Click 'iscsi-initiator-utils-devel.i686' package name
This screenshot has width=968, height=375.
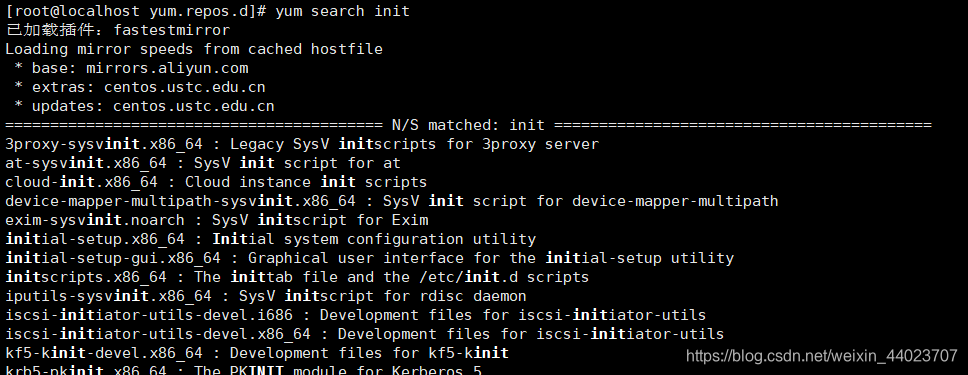[x=149, y=315]
